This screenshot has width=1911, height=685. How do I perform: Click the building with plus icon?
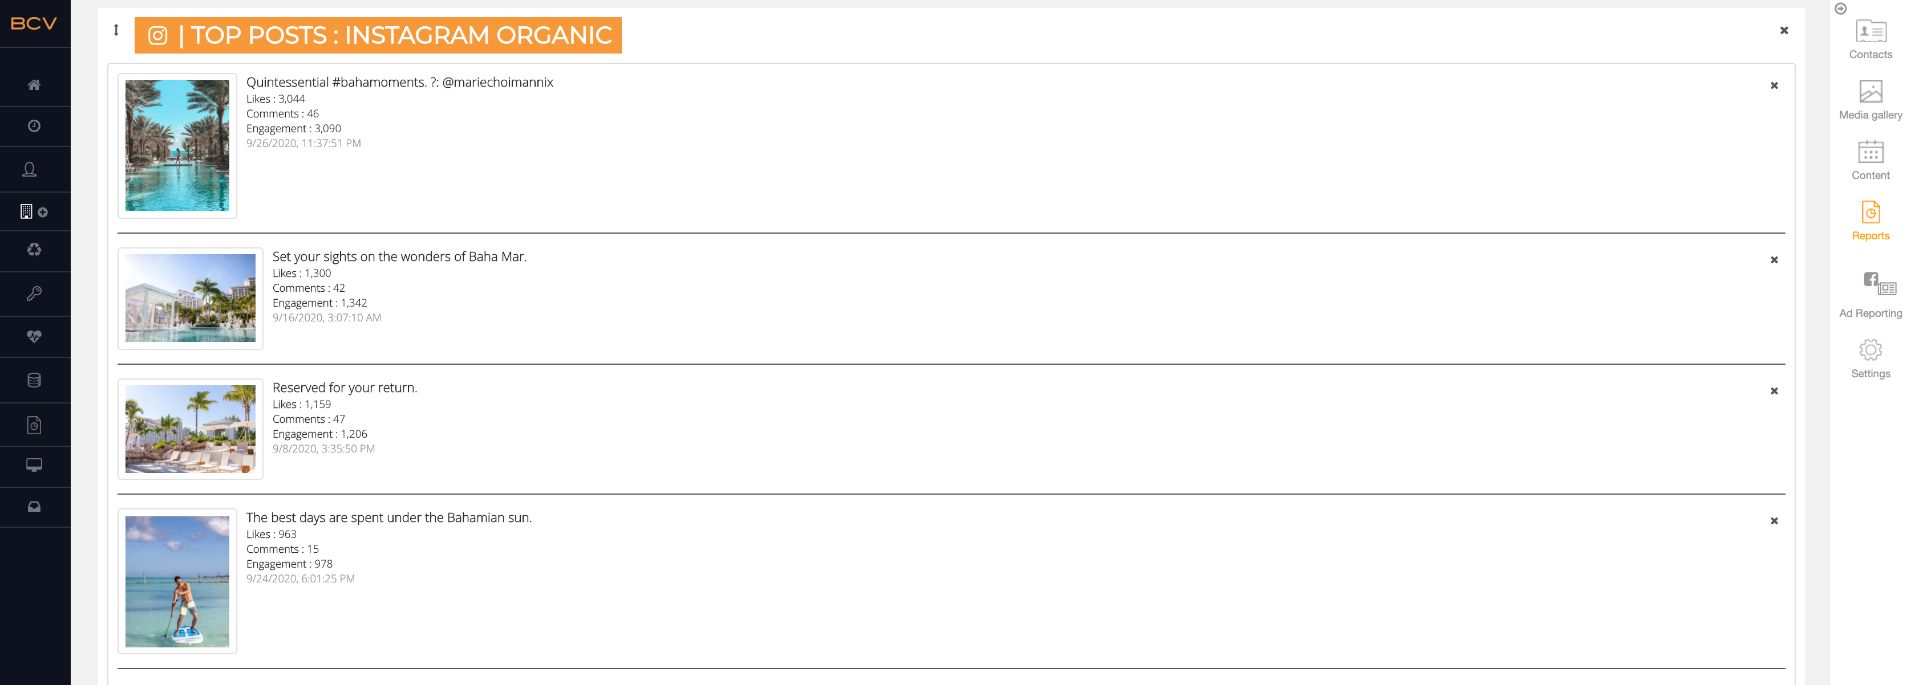tap(33, 212)
